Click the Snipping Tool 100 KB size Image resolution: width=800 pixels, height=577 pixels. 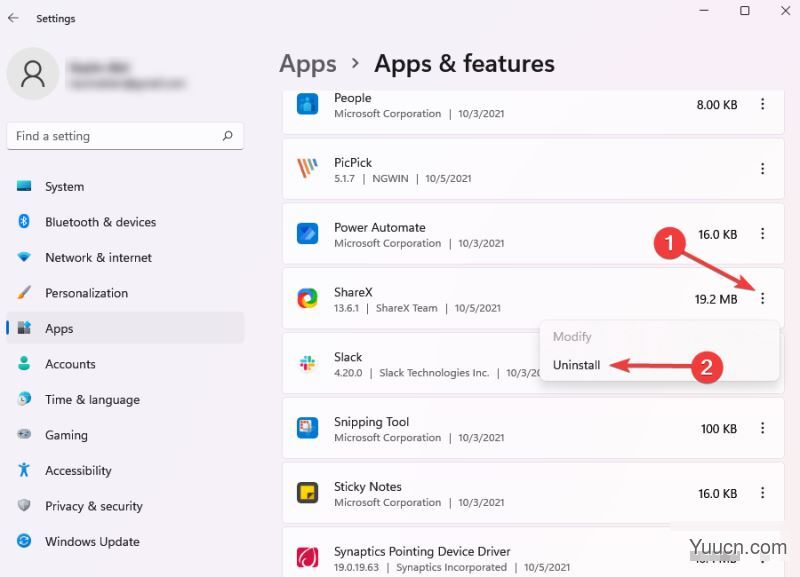pos(719,429)
